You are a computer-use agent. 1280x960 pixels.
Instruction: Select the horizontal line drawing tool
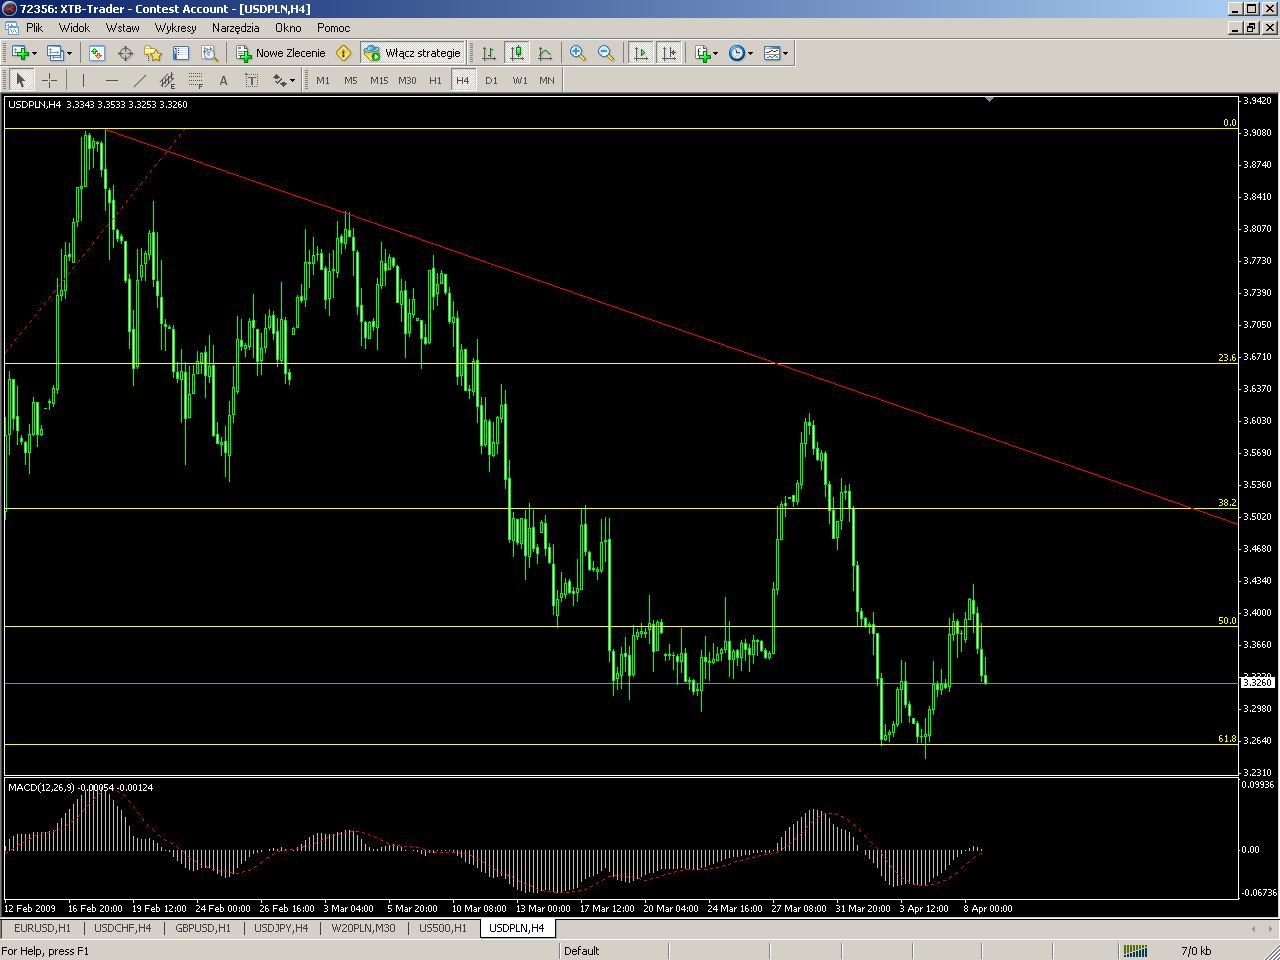click(111, 80)
